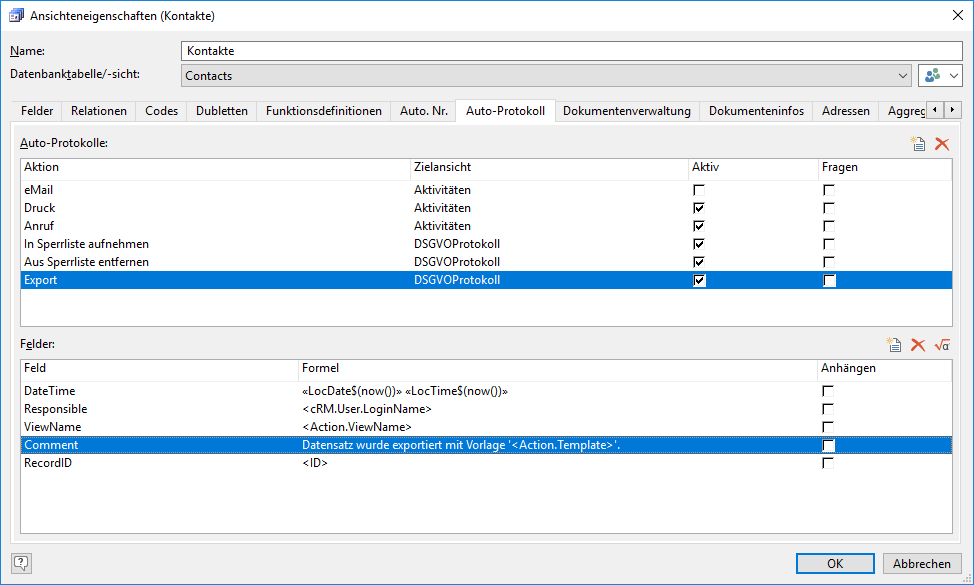
Task: Confirm the dialog with OK
Action: coord(835,563)
